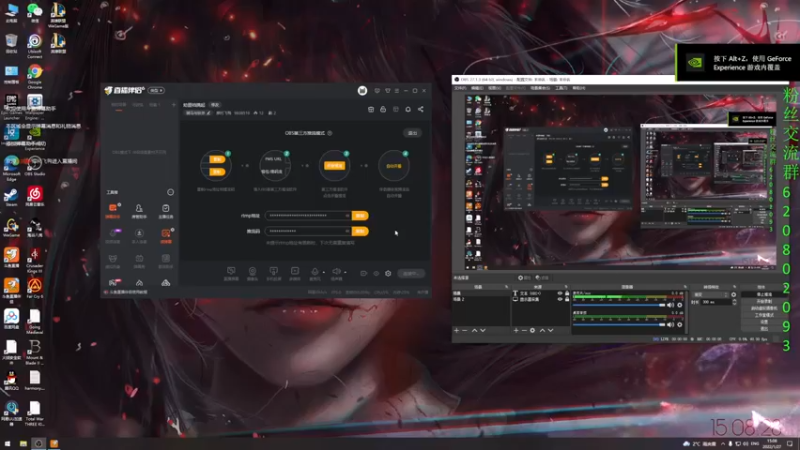This screenshot has width=800, height=450.
Task: Click the video play source icon in the bottom toolbar
Action: (x=294, y=271)
